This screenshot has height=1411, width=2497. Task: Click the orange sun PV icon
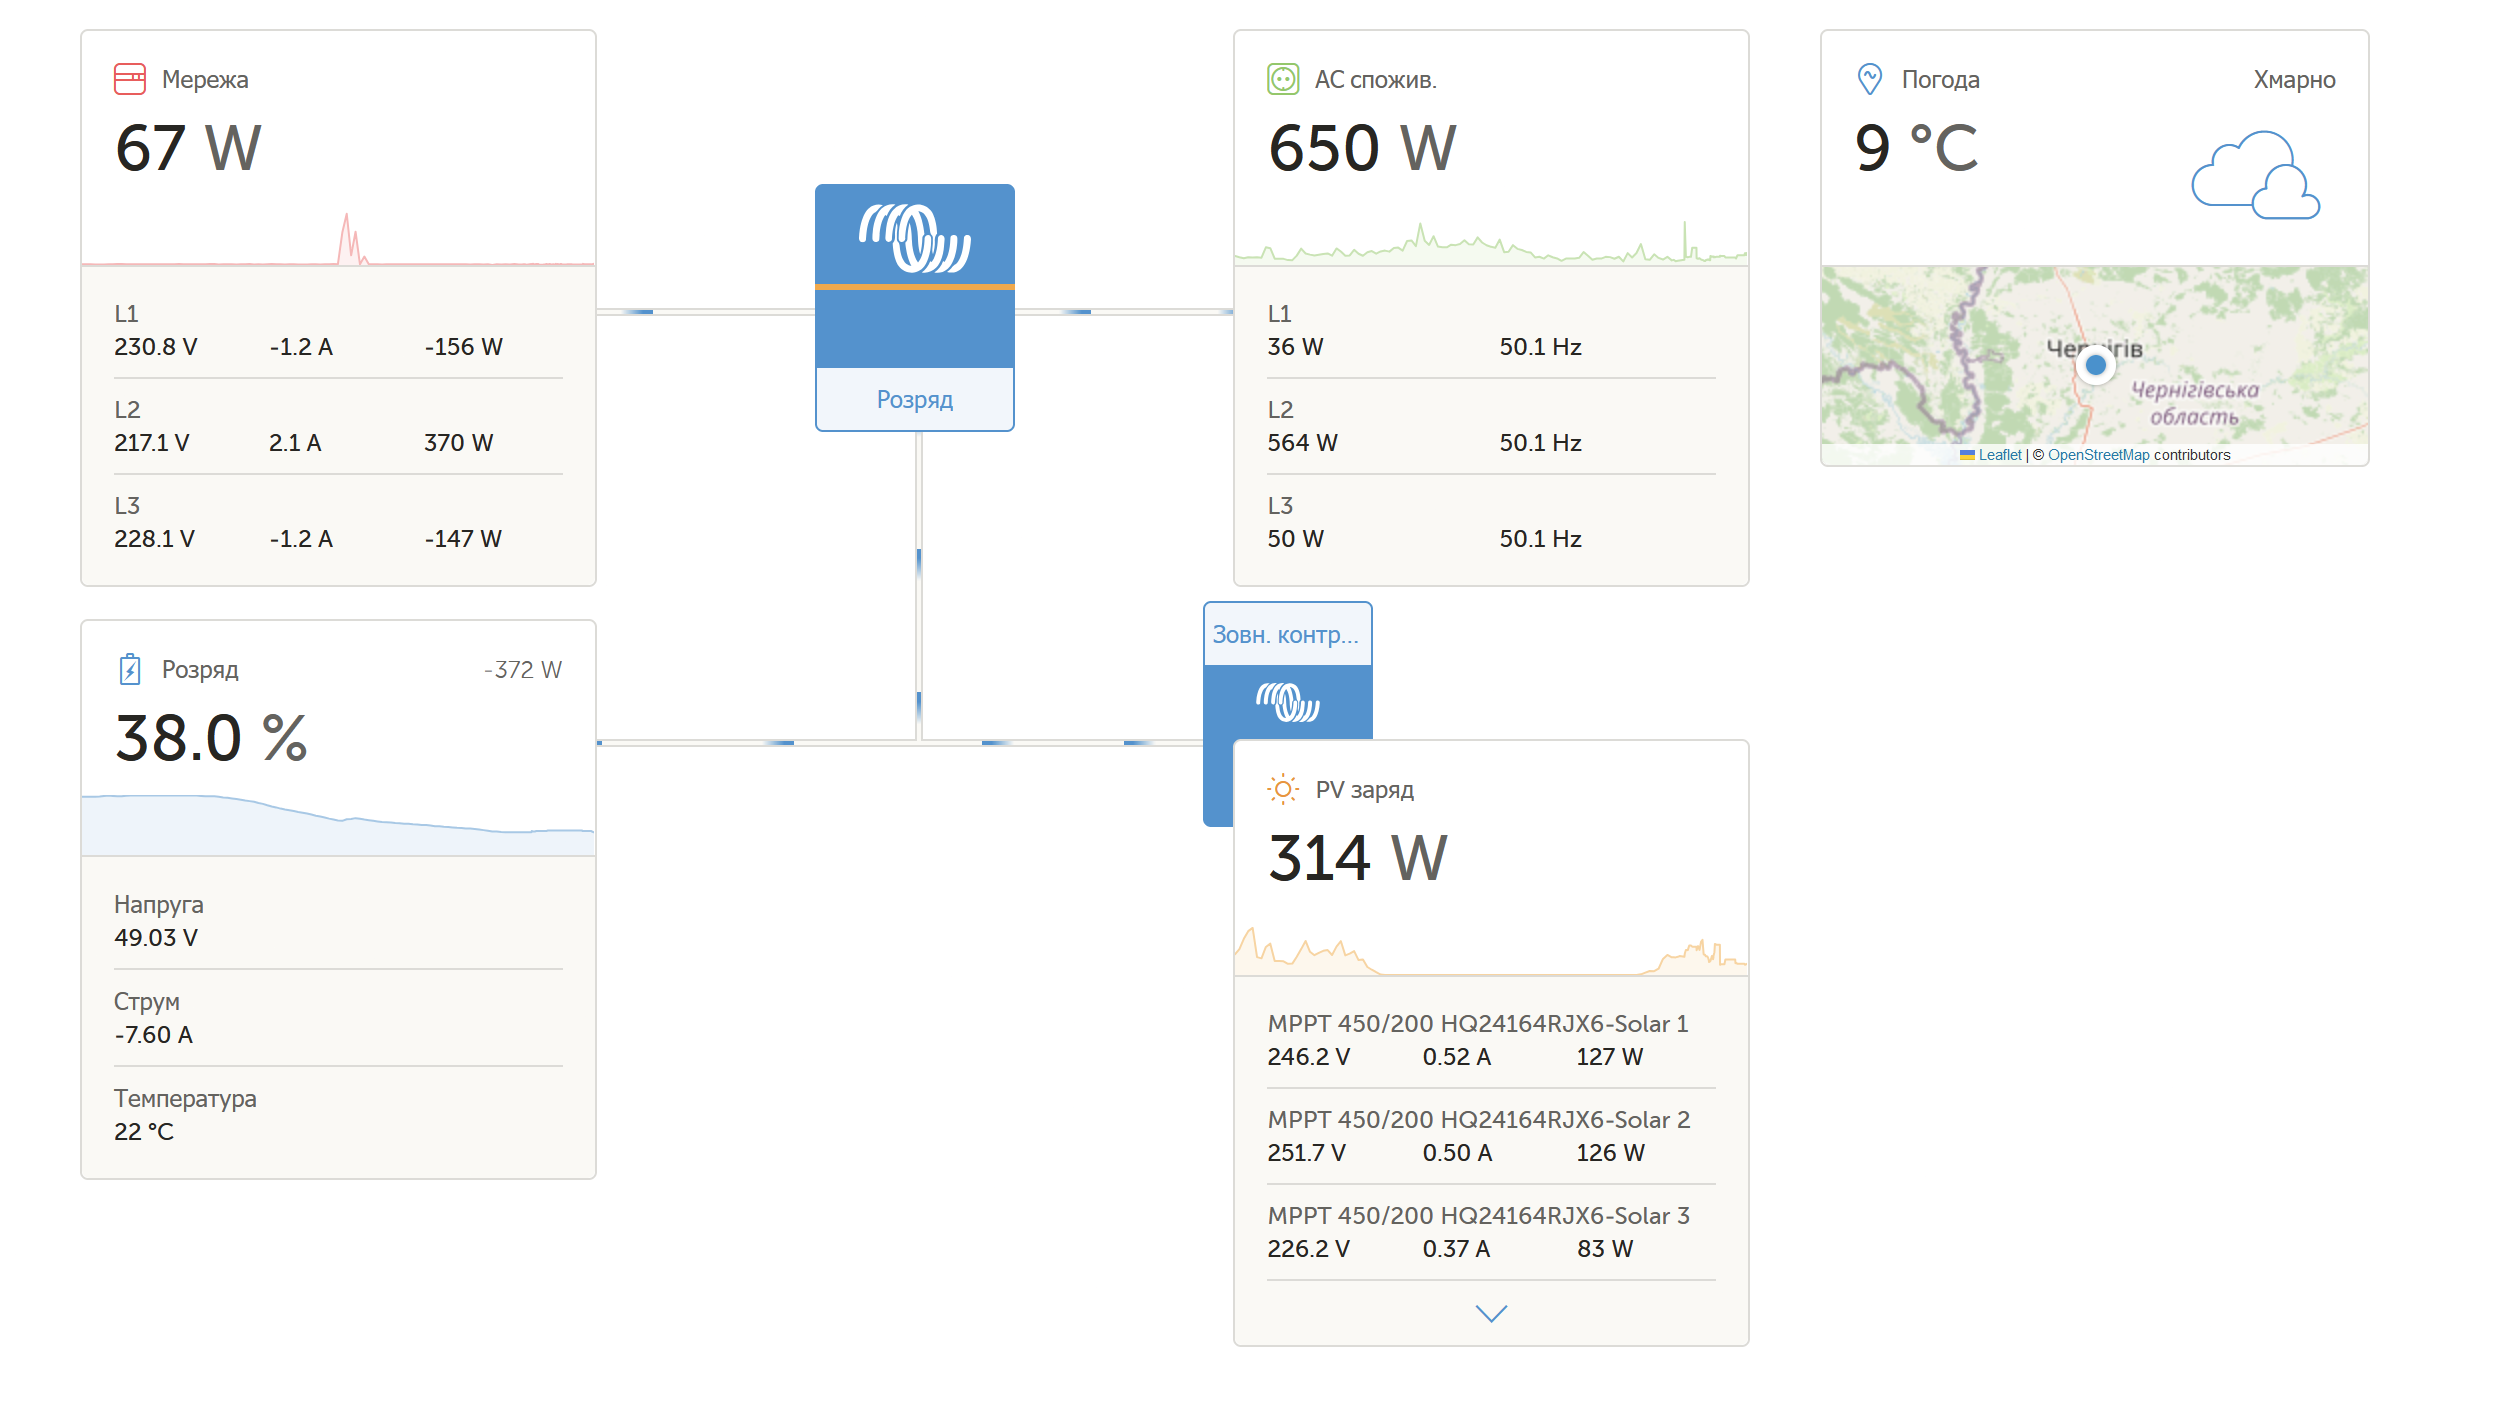pos(1283,789)
